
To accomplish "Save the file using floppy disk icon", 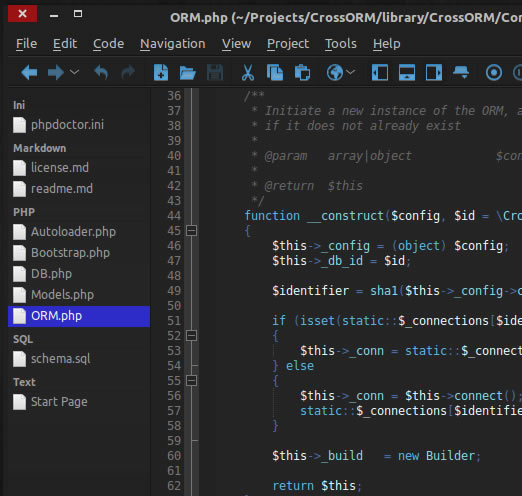I will coord(215,72).
